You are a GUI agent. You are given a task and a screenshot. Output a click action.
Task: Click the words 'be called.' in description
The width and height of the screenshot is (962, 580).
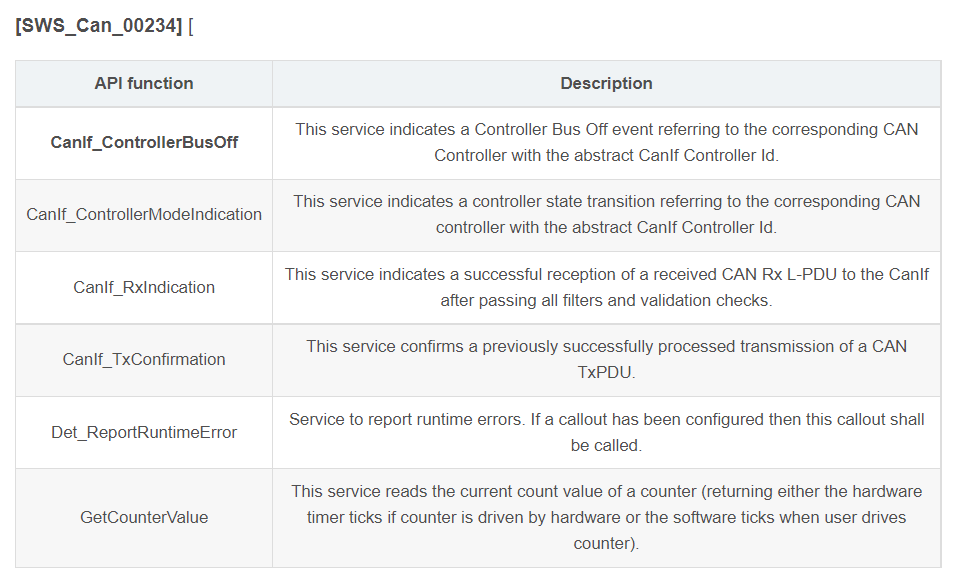606,445
